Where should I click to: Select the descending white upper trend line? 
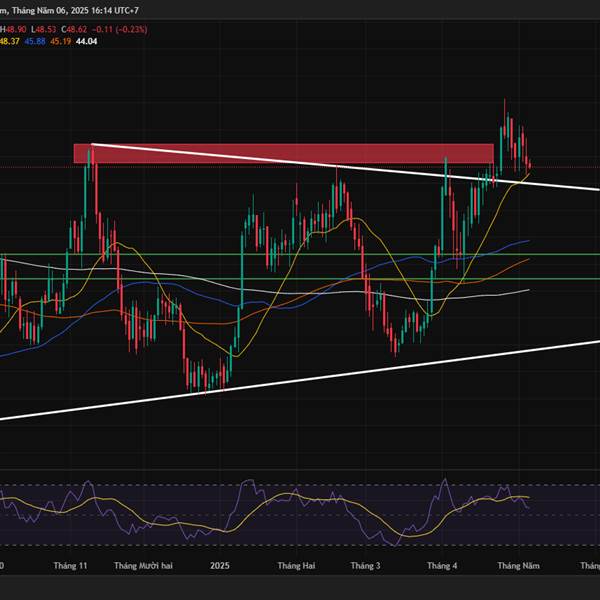(x=346, y=167)
